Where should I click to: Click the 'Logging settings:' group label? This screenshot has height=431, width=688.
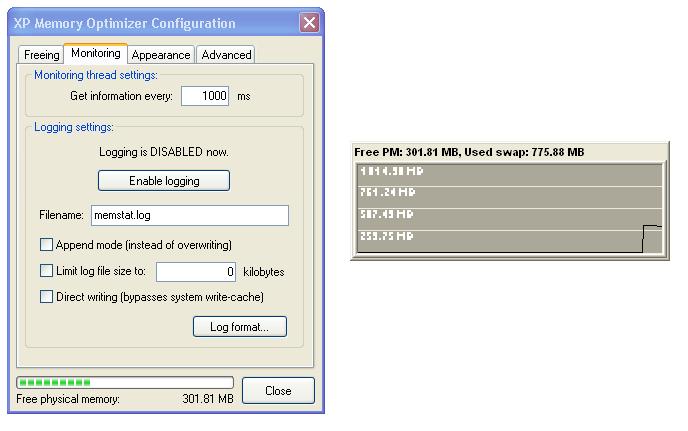point(74,127)
